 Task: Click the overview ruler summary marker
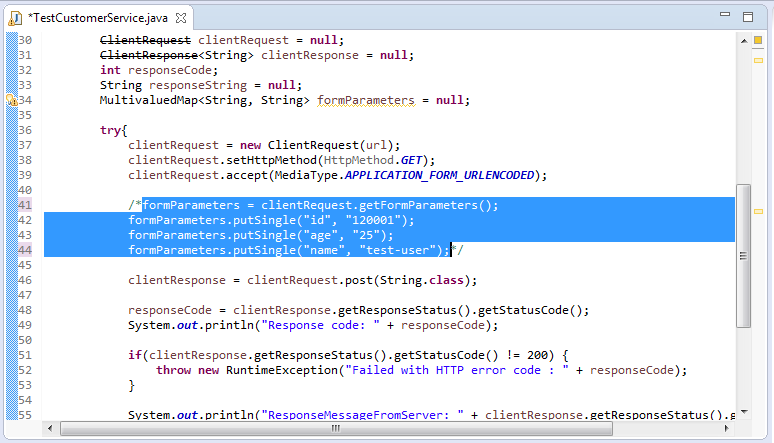tap(758, 40)
